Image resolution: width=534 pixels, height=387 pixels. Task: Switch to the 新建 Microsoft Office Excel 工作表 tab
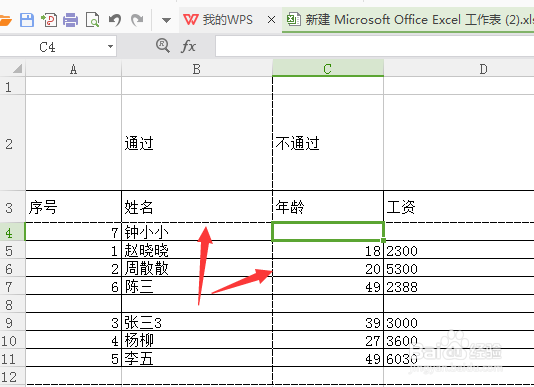pyautogui.click(x=409, y=20)
